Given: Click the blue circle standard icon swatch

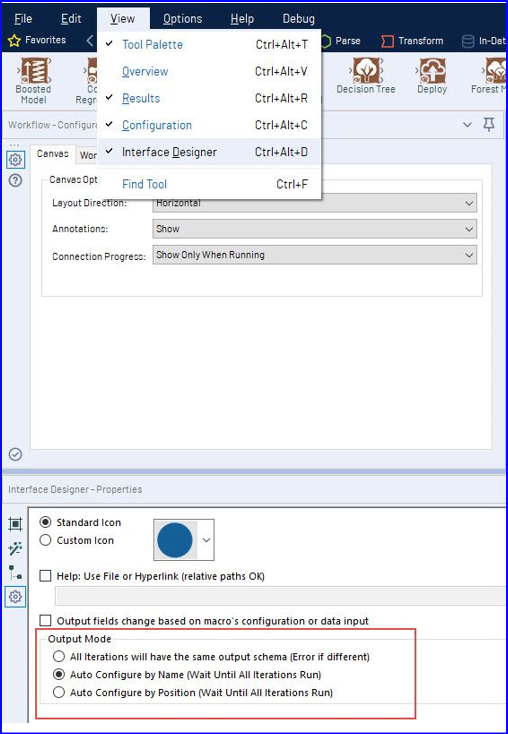Looking at the screenshot, I should (x=175, y=540).
